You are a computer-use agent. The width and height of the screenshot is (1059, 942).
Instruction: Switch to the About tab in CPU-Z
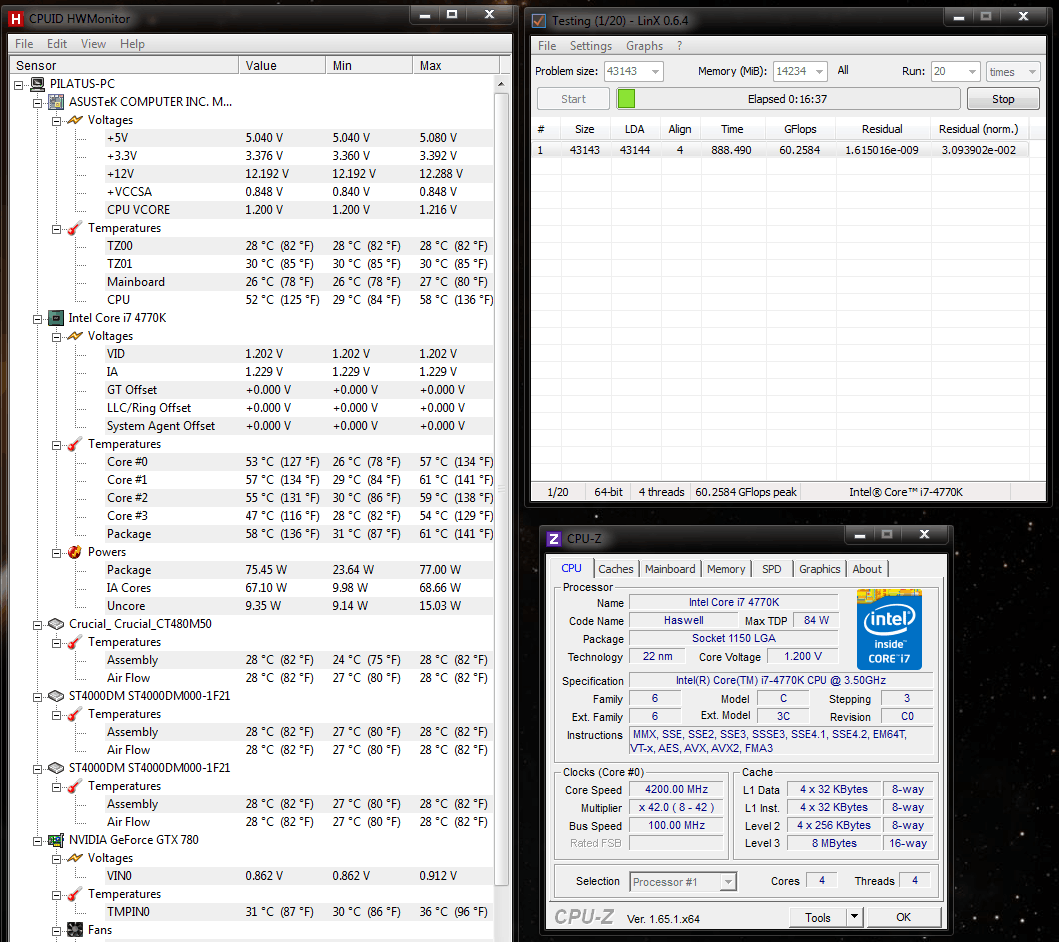[867, 569]
